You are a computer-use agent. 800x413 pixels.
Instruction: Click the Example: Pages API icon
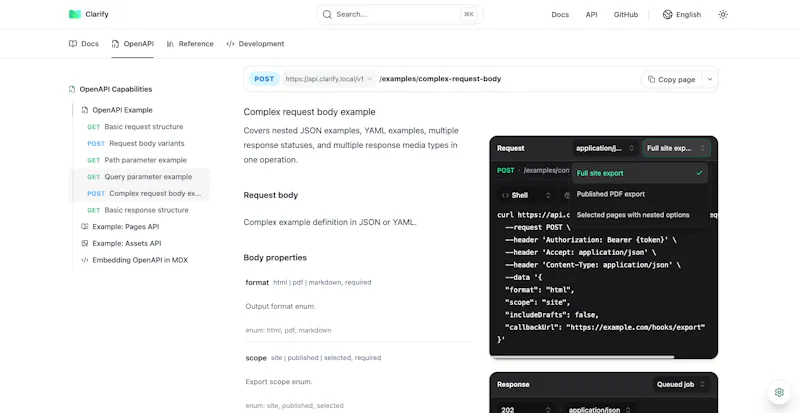tap(85, 227)
